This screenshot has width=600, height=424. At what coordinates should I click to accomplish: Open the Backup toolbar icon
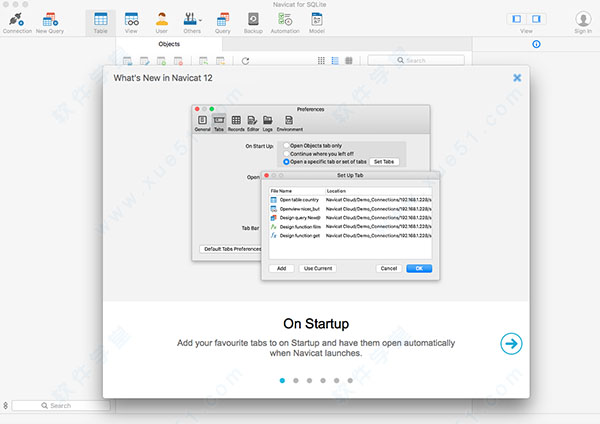(253, 23)
